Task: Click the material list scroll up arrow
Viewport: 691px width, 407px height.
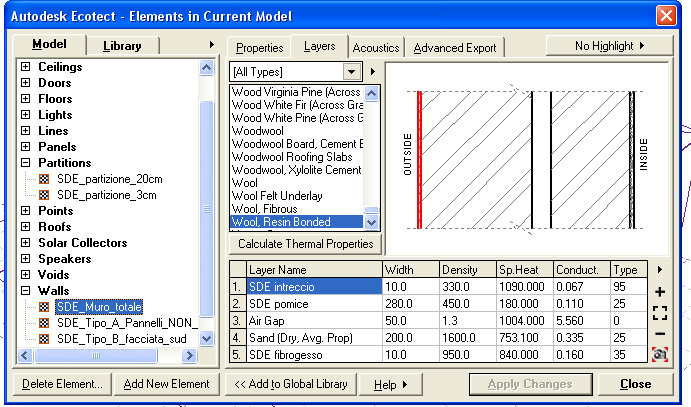Action: tap(372, 93)
